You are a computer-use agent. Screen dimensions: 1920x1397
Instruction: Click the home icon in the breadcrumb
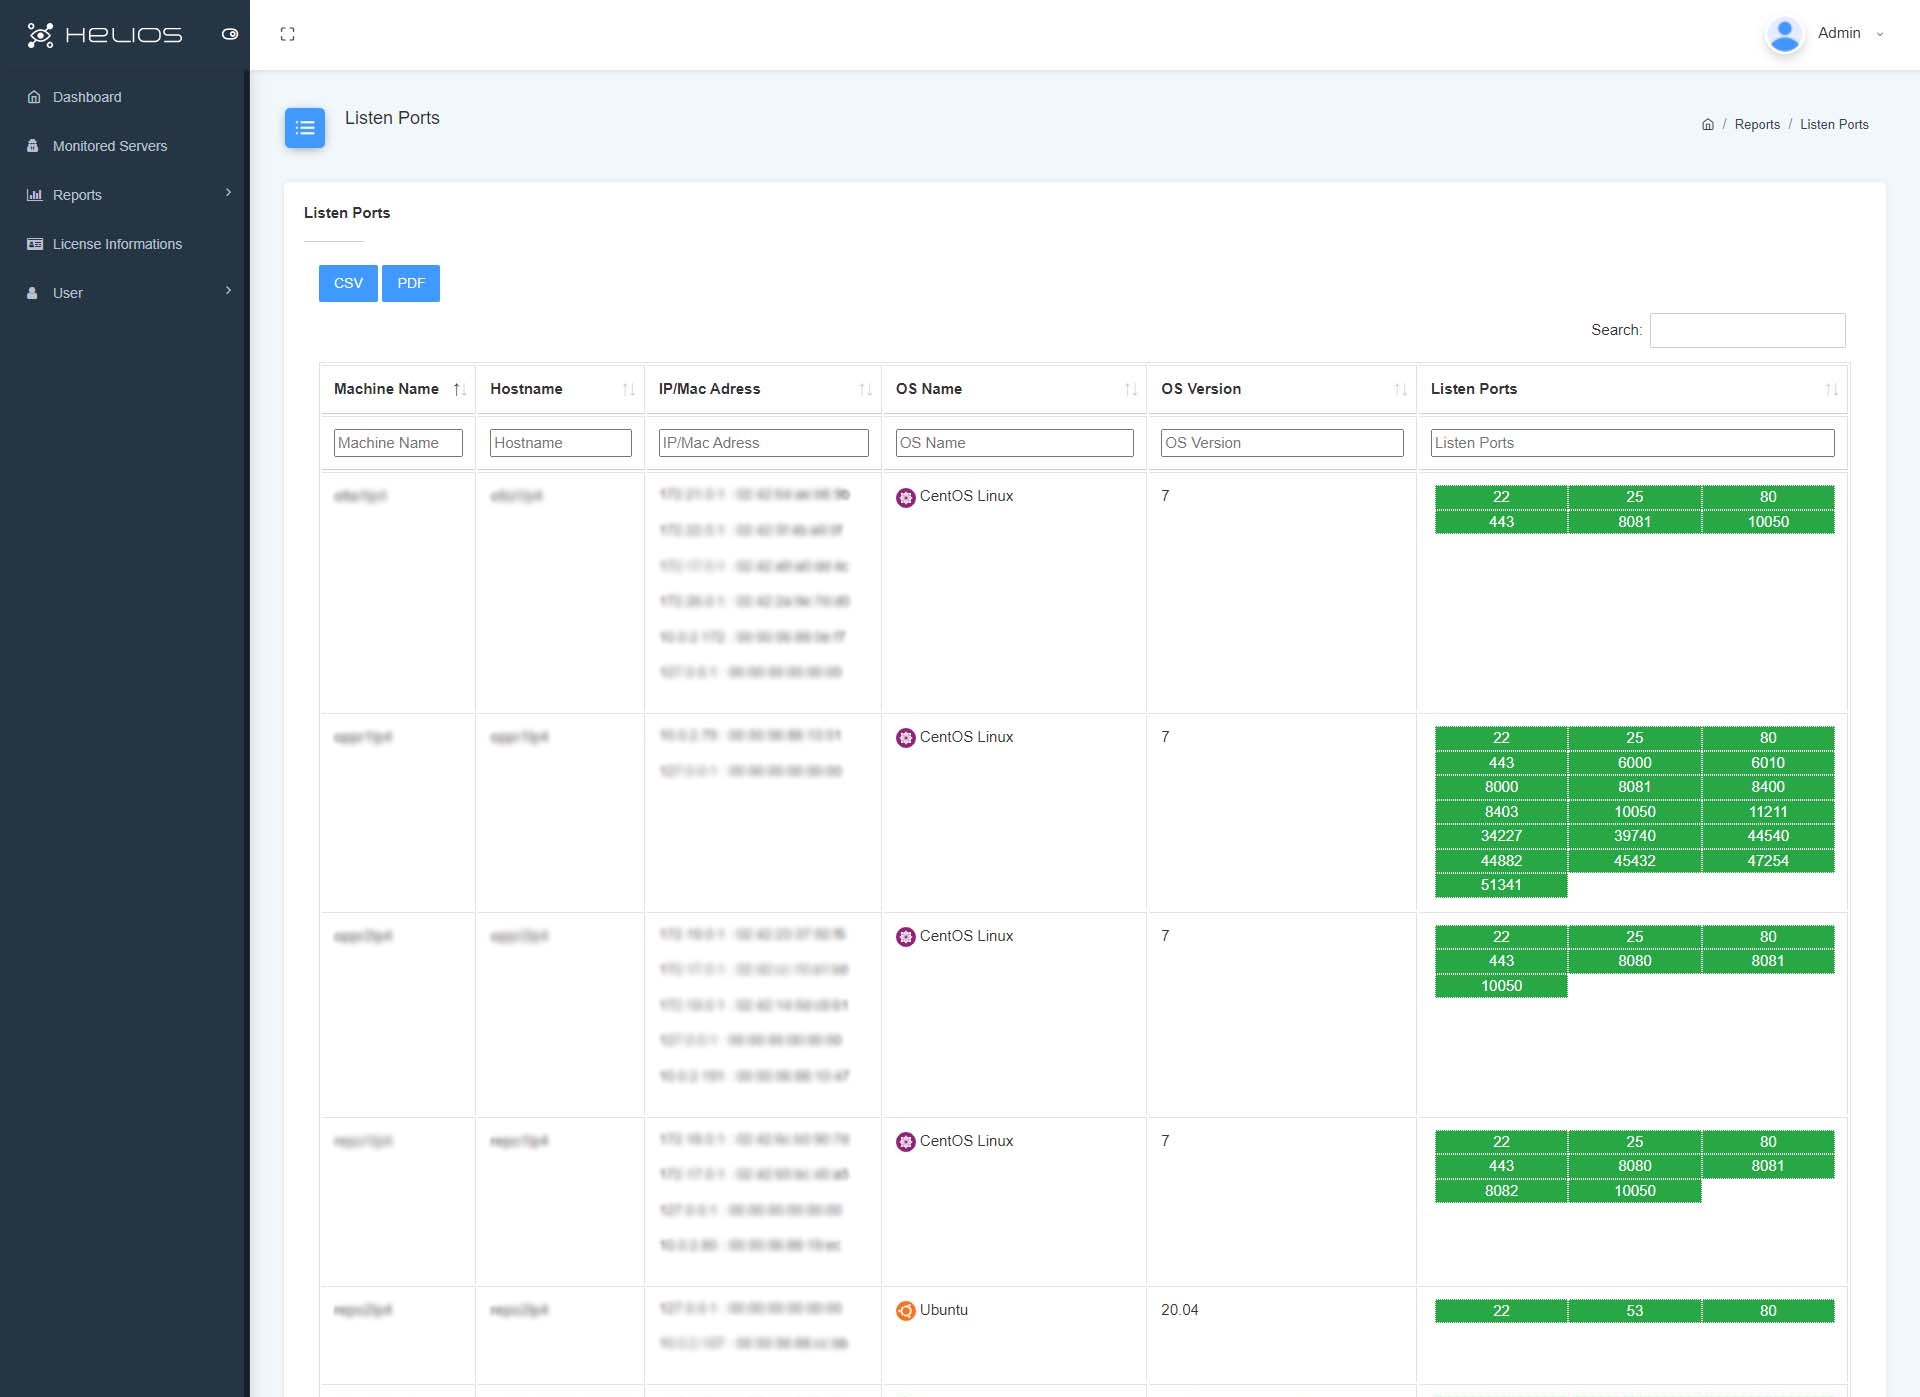tap(1707, 124)
